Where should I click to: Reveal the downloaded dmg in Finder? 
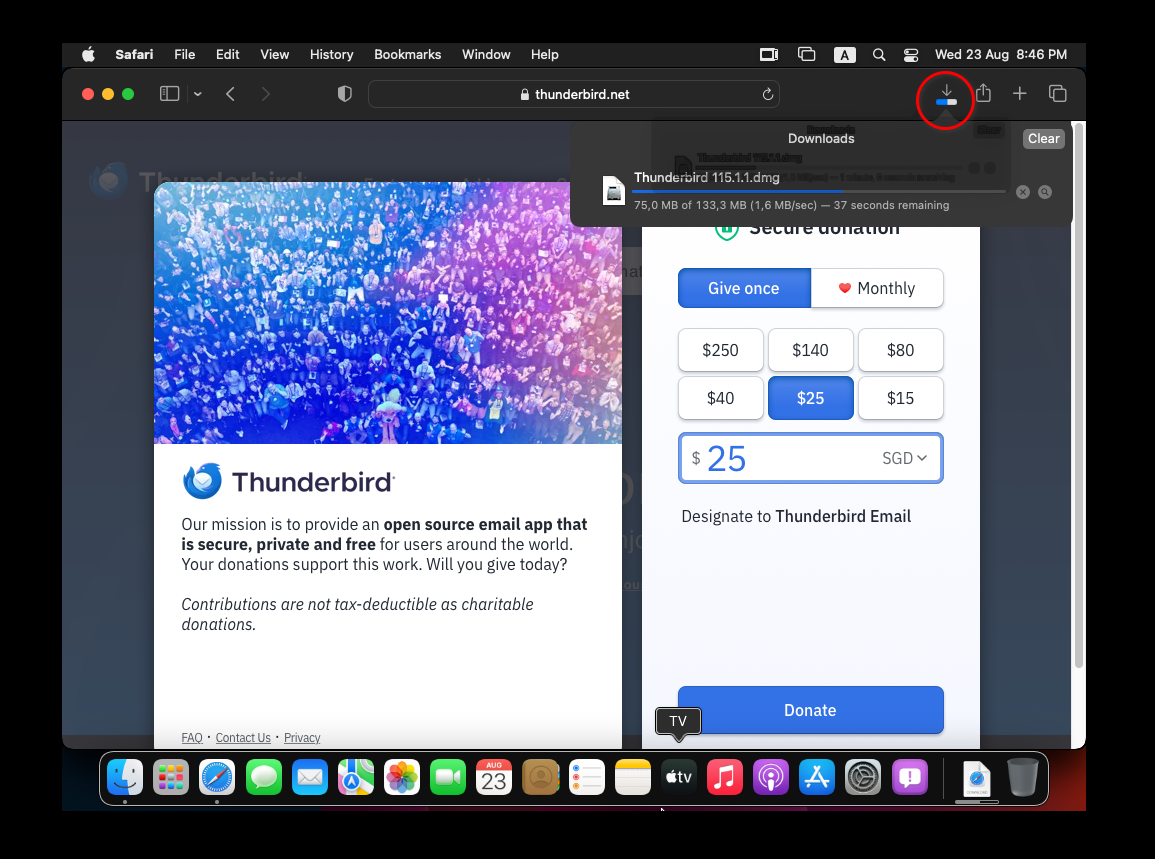point(1045,192)
